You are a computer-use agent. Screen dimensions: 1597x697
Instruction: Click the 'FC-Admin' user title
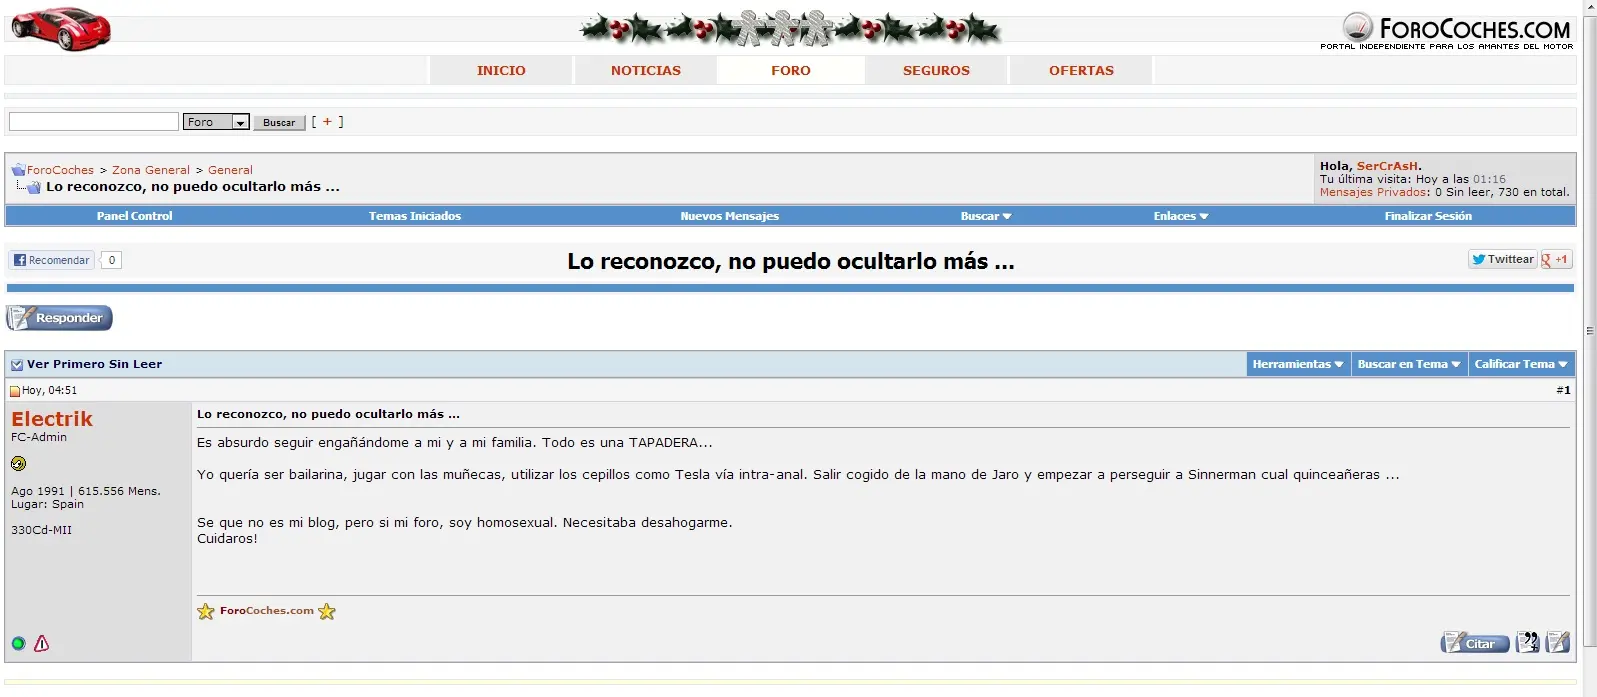[x=39, y=437]
